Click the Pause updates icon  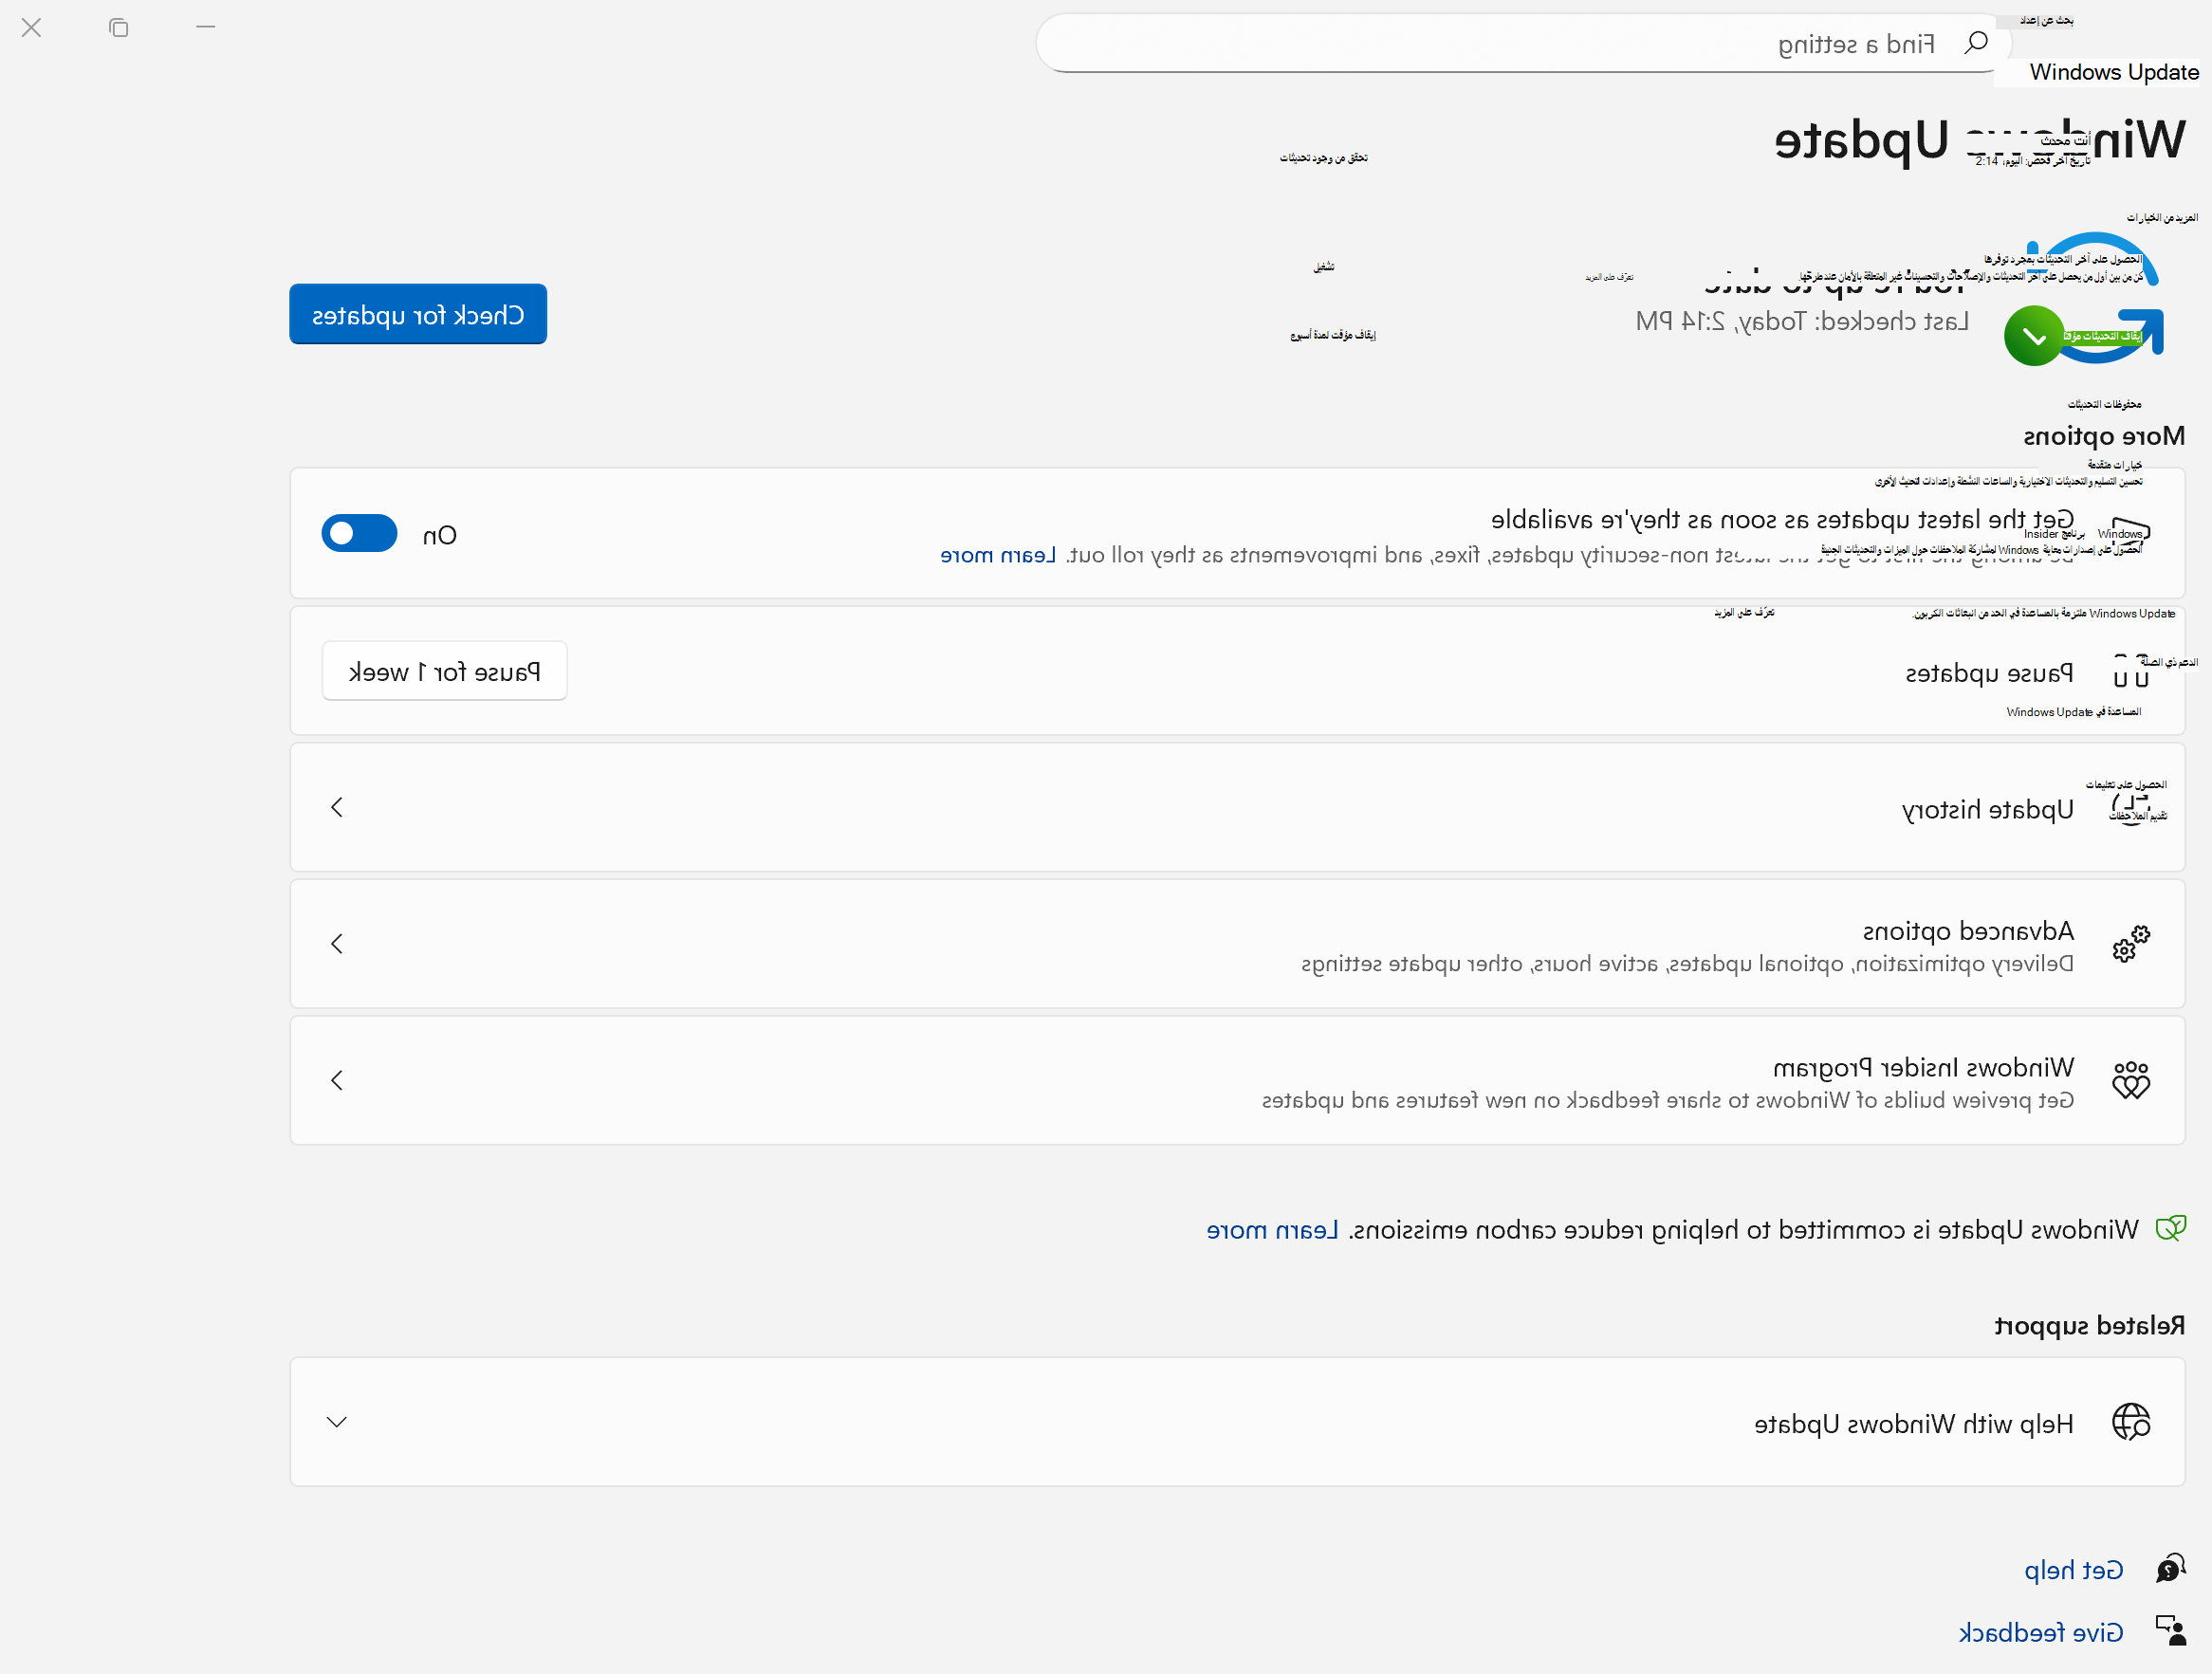(x=2131, y=672)
